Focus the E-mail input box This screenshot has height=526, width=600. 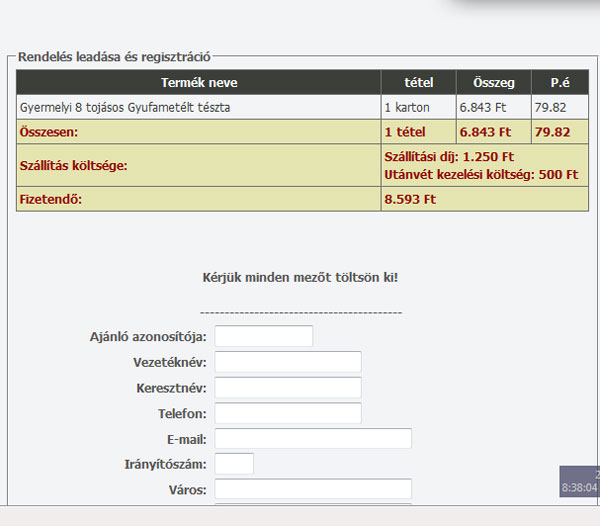point(313,439)
